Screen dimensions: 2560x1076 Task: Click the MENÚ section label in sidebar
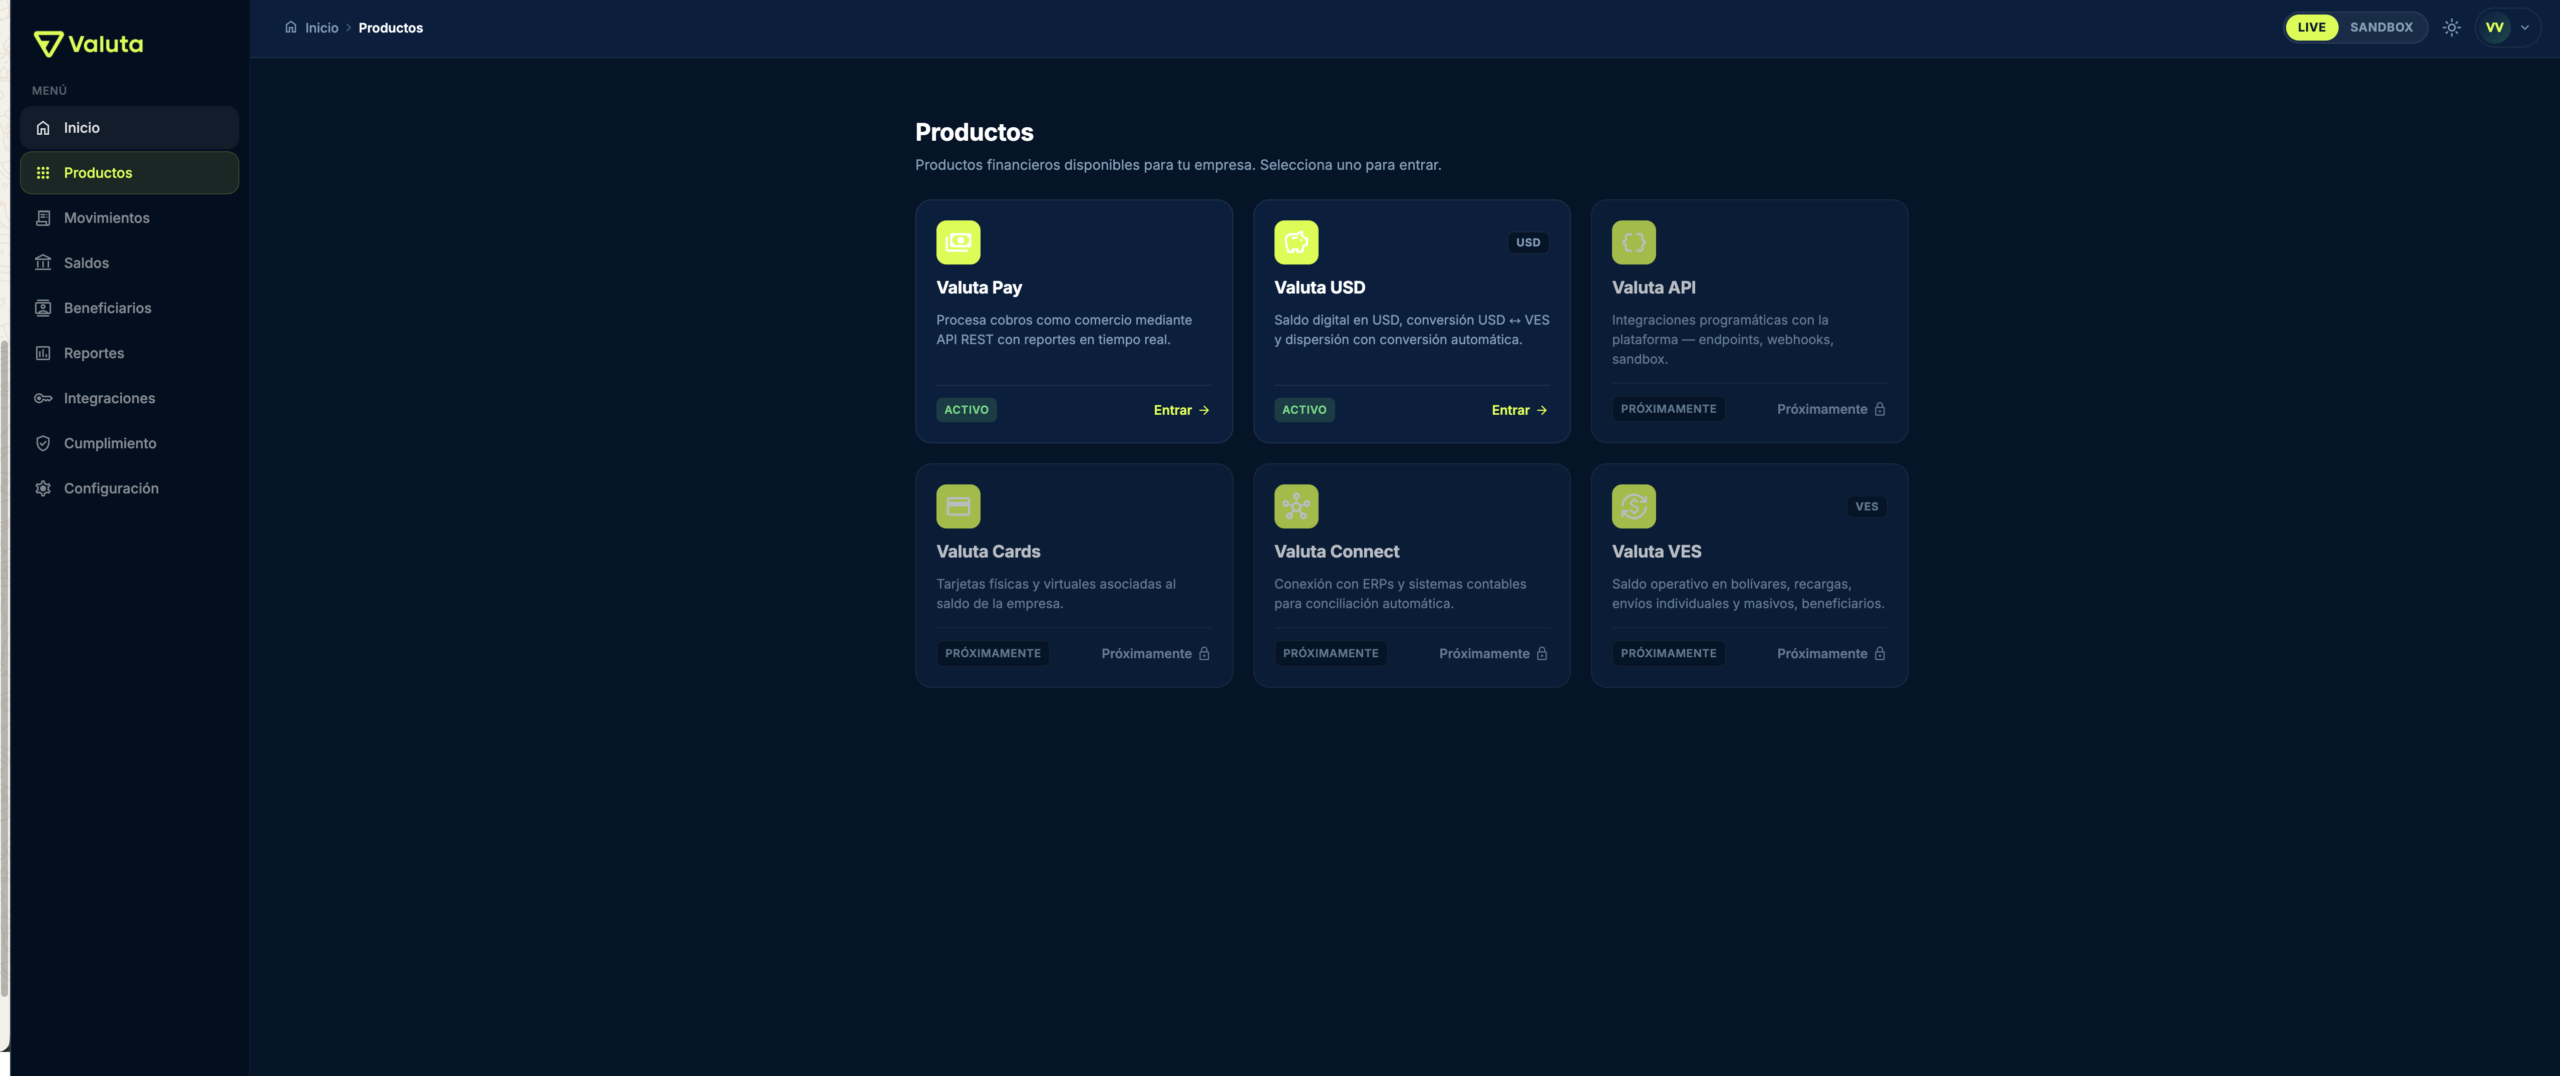coord(49,91)
